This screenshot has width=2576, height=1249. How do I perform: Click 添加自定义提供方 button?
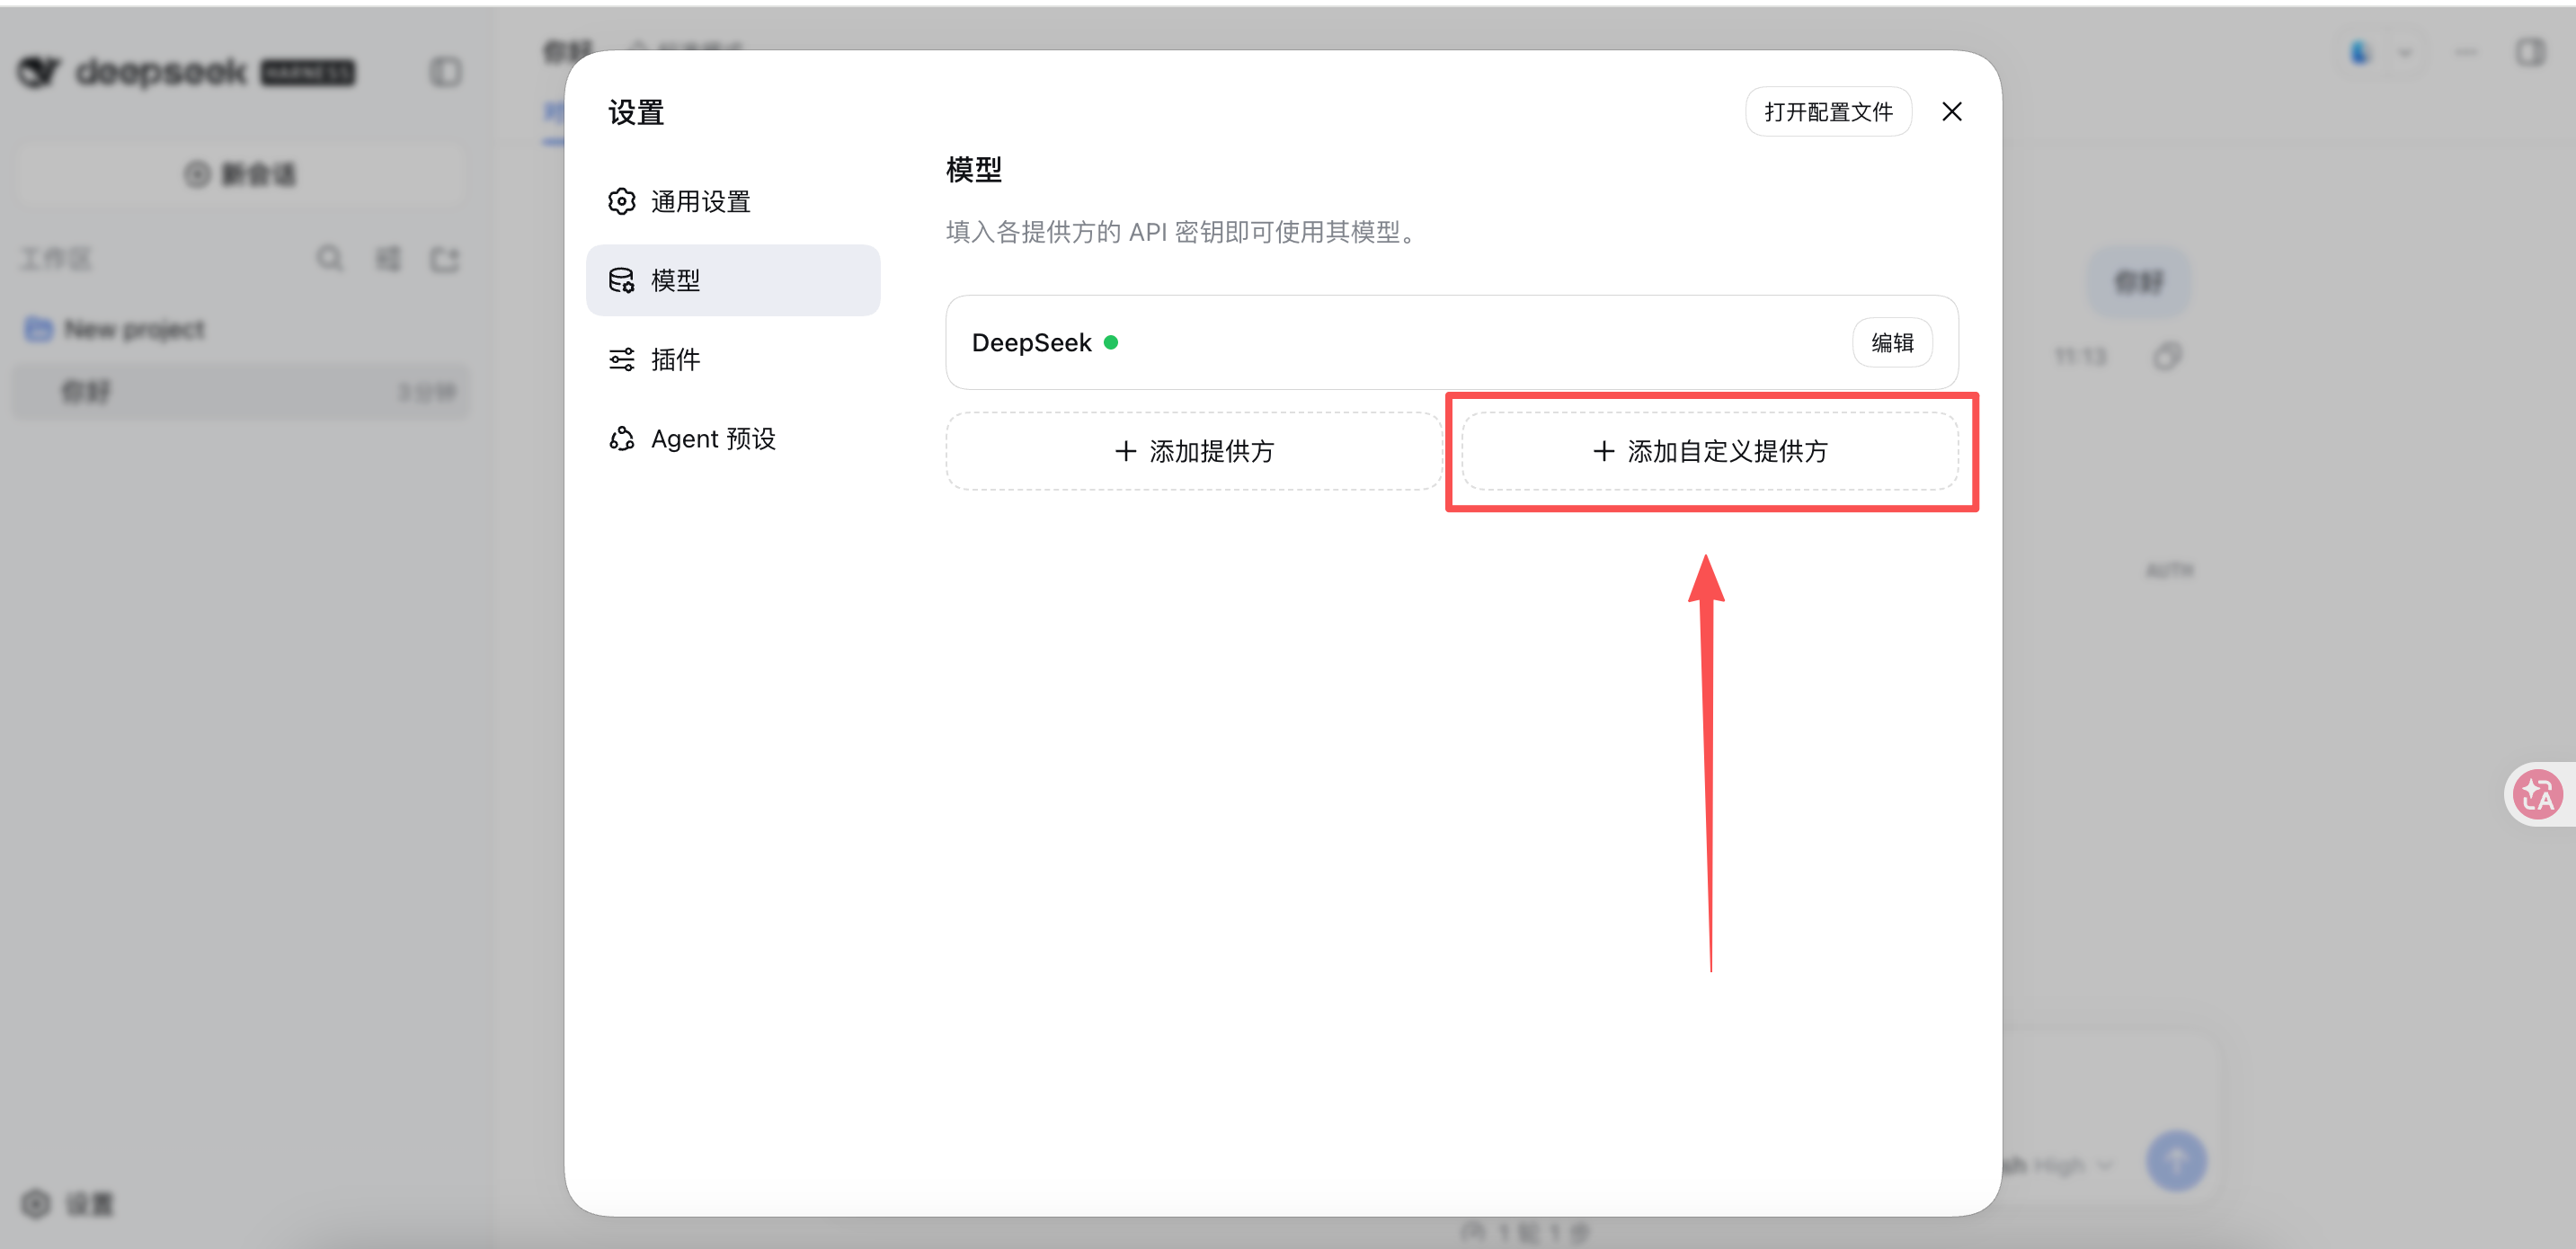pyautogui.click(x=1710, y=451)
